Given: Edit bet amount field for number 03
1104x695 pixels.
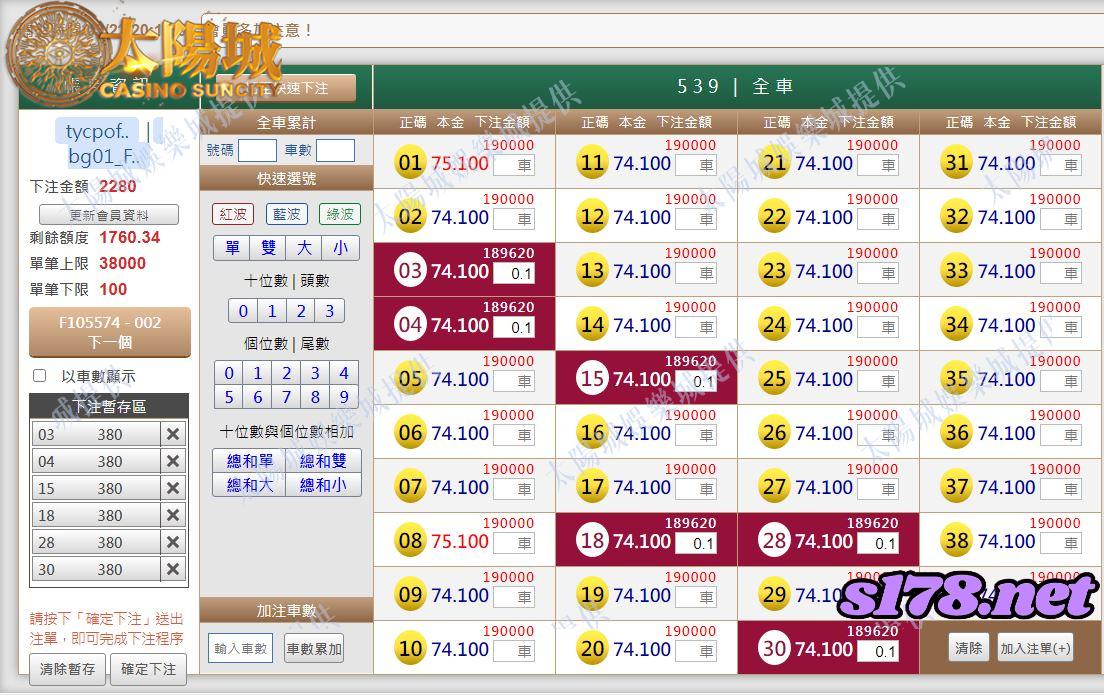Looking at the screenshot, I should pos(514,274).
